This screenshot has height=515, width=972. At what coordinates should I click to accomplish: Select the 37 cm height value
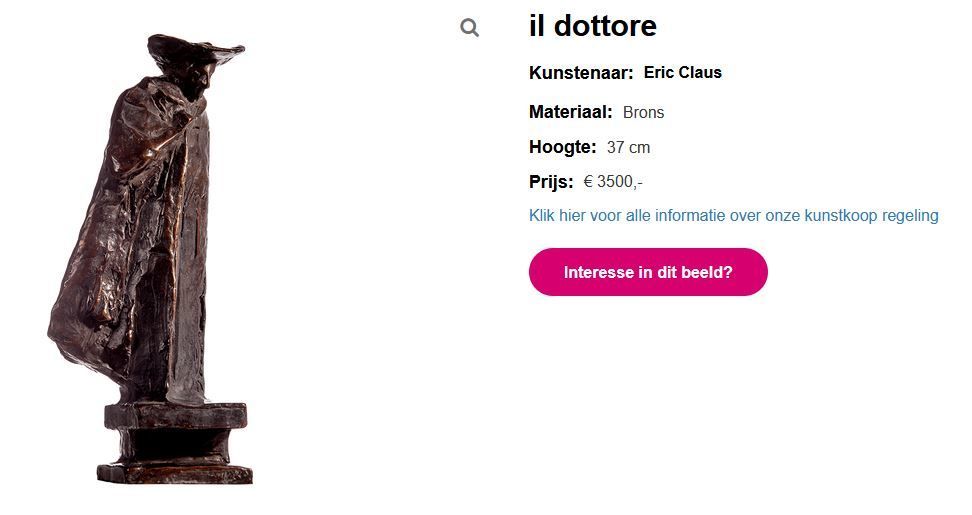628,147
